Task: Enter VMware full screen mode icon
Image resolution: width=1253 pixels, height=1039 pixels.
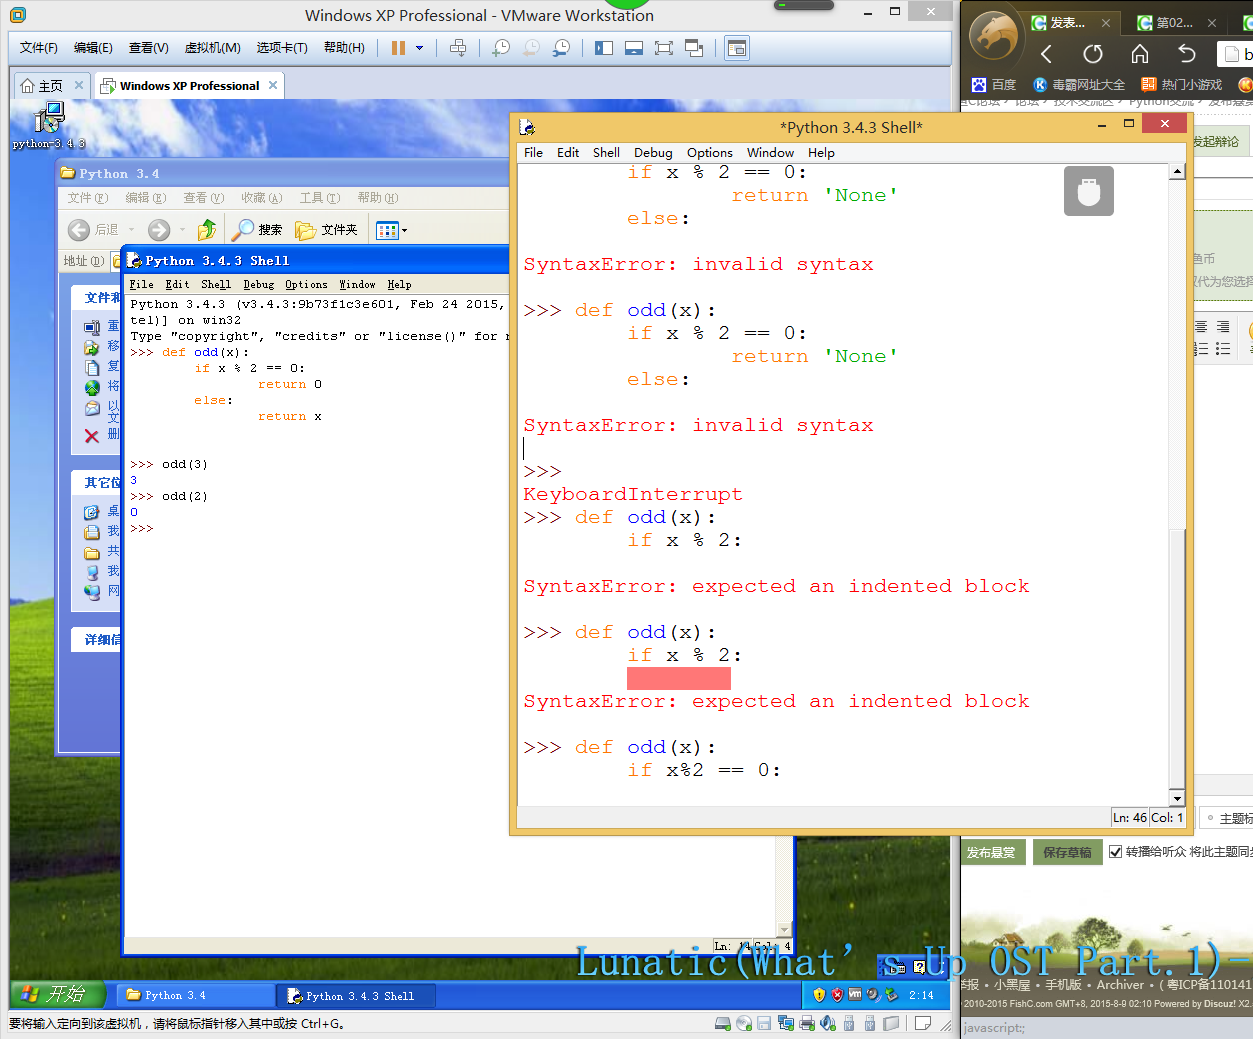Action: (663, 48)
